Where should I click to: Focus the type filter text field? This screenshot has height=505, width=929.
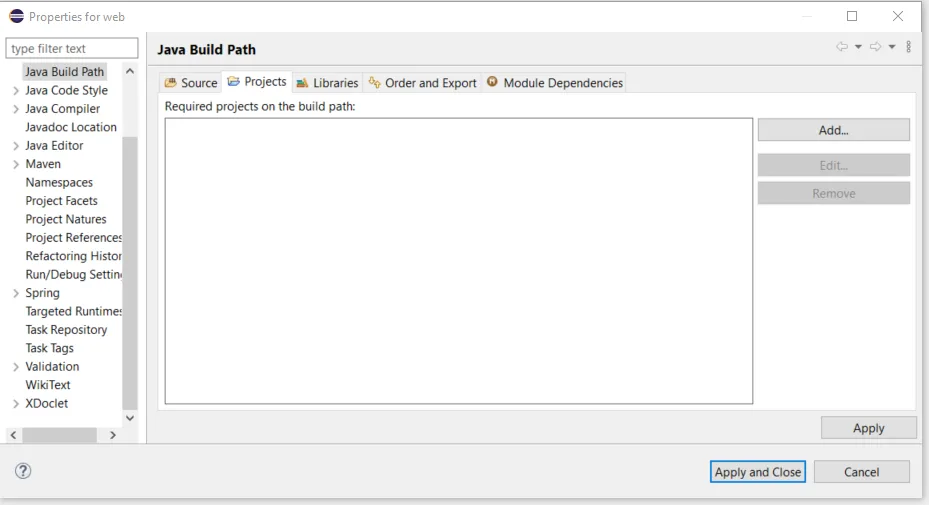click(x=72, y=48)
